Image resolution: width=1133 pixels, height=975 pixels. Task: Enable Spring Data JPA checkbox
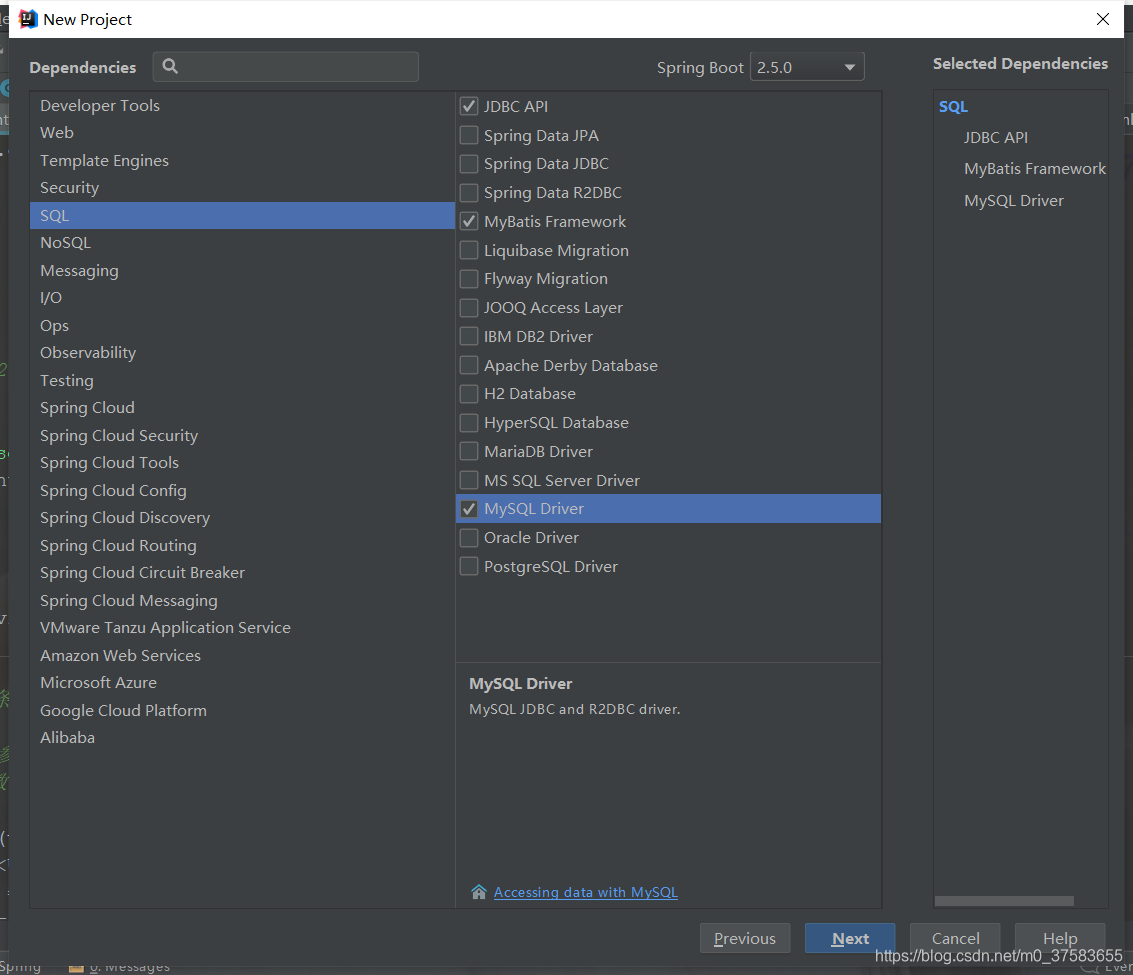tap(469, 135)
